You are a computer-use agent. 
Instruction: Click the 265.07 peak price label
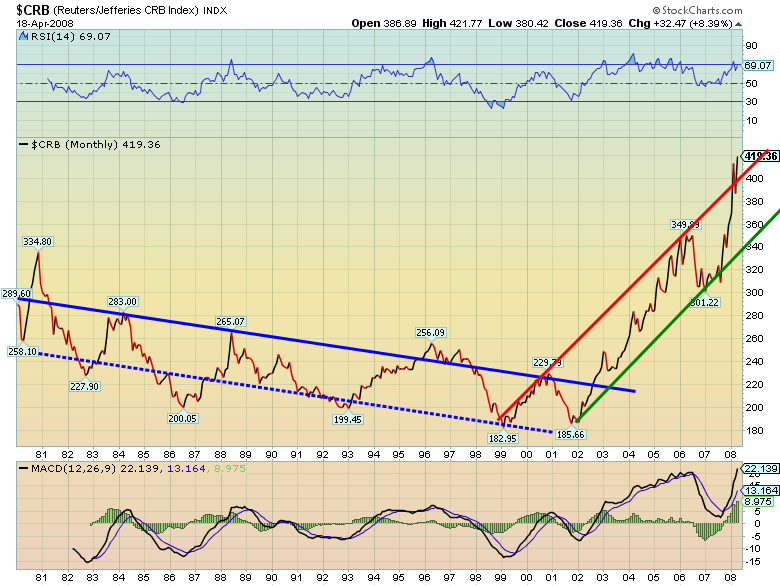tap(230, 321)
